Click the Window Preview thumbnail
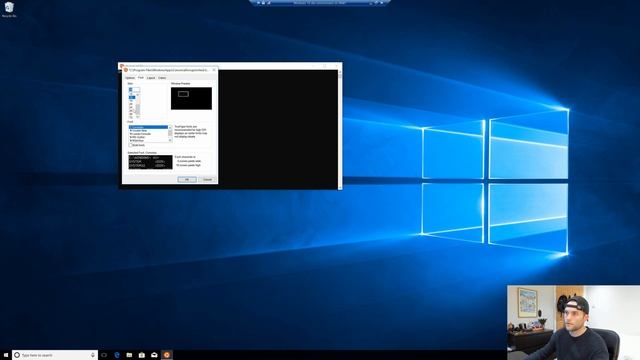The image size is (640, 360). click(191, 98)
